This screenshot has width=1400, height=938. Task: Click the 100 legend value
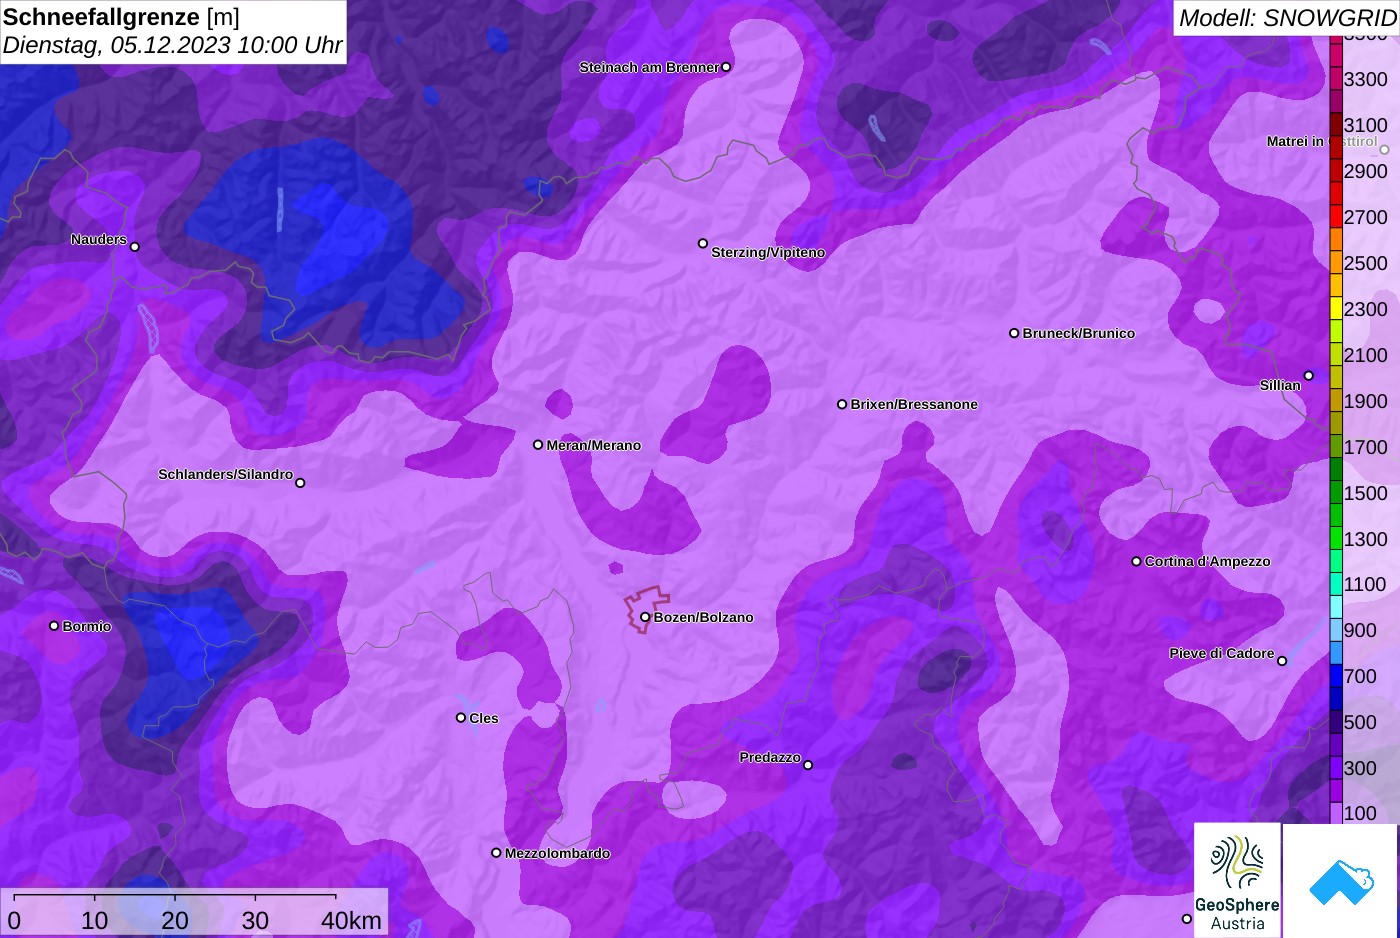pyautogui.click(x=1360, y=813)
